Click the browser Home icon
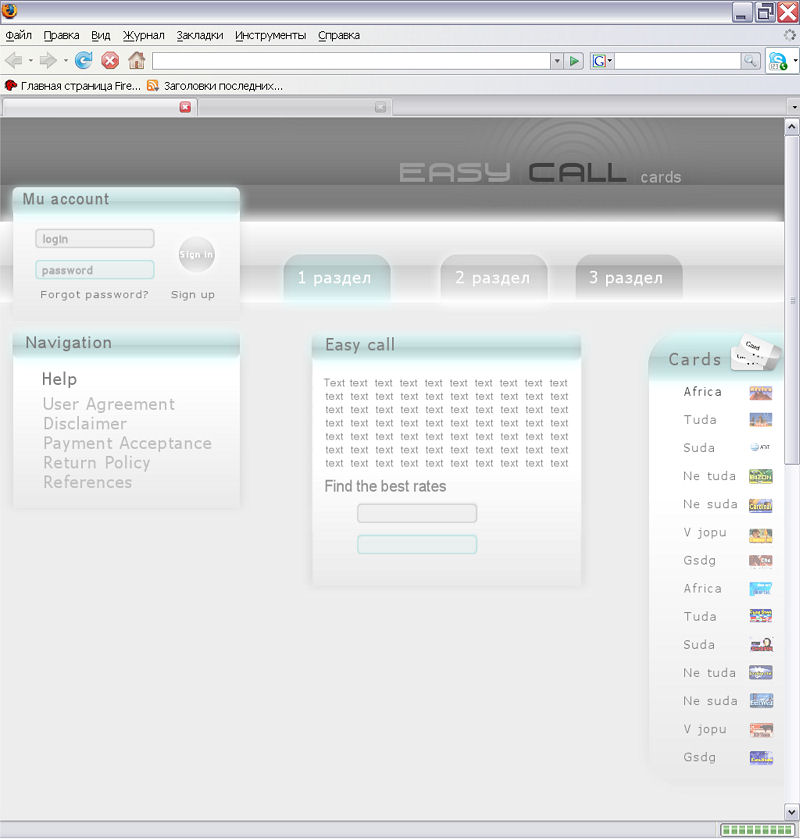The image size is (800, 839). (x=137, y=60)
